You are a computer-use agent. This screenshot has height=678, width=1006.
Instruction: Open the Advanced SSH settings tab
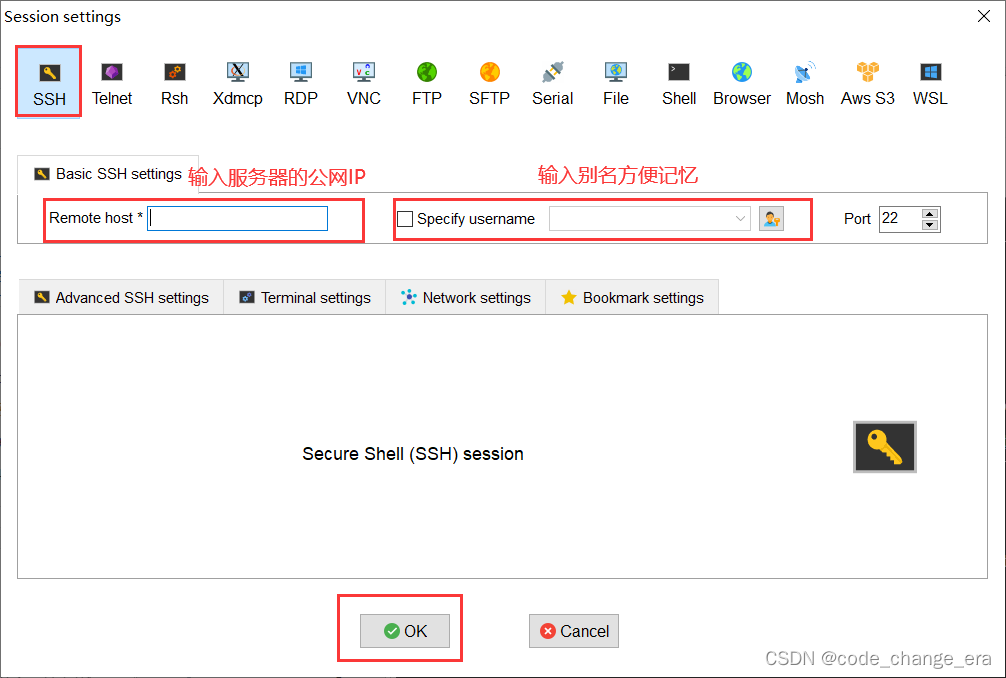122,298
